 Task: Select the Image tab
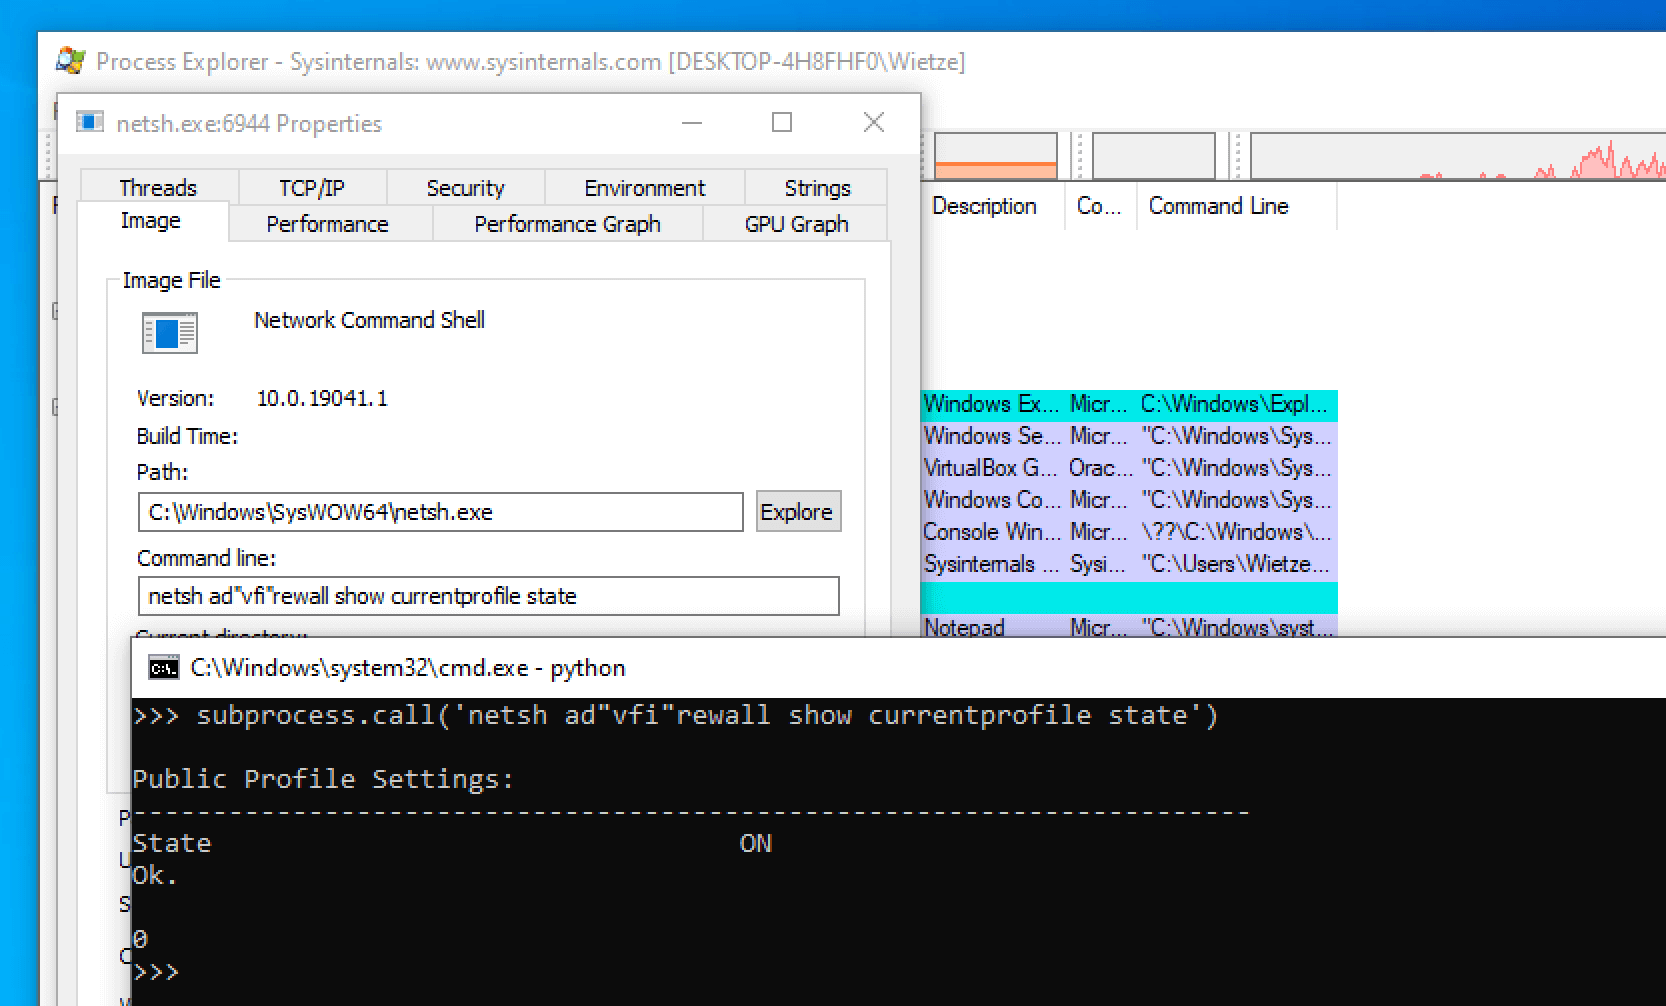coord(151,221)
